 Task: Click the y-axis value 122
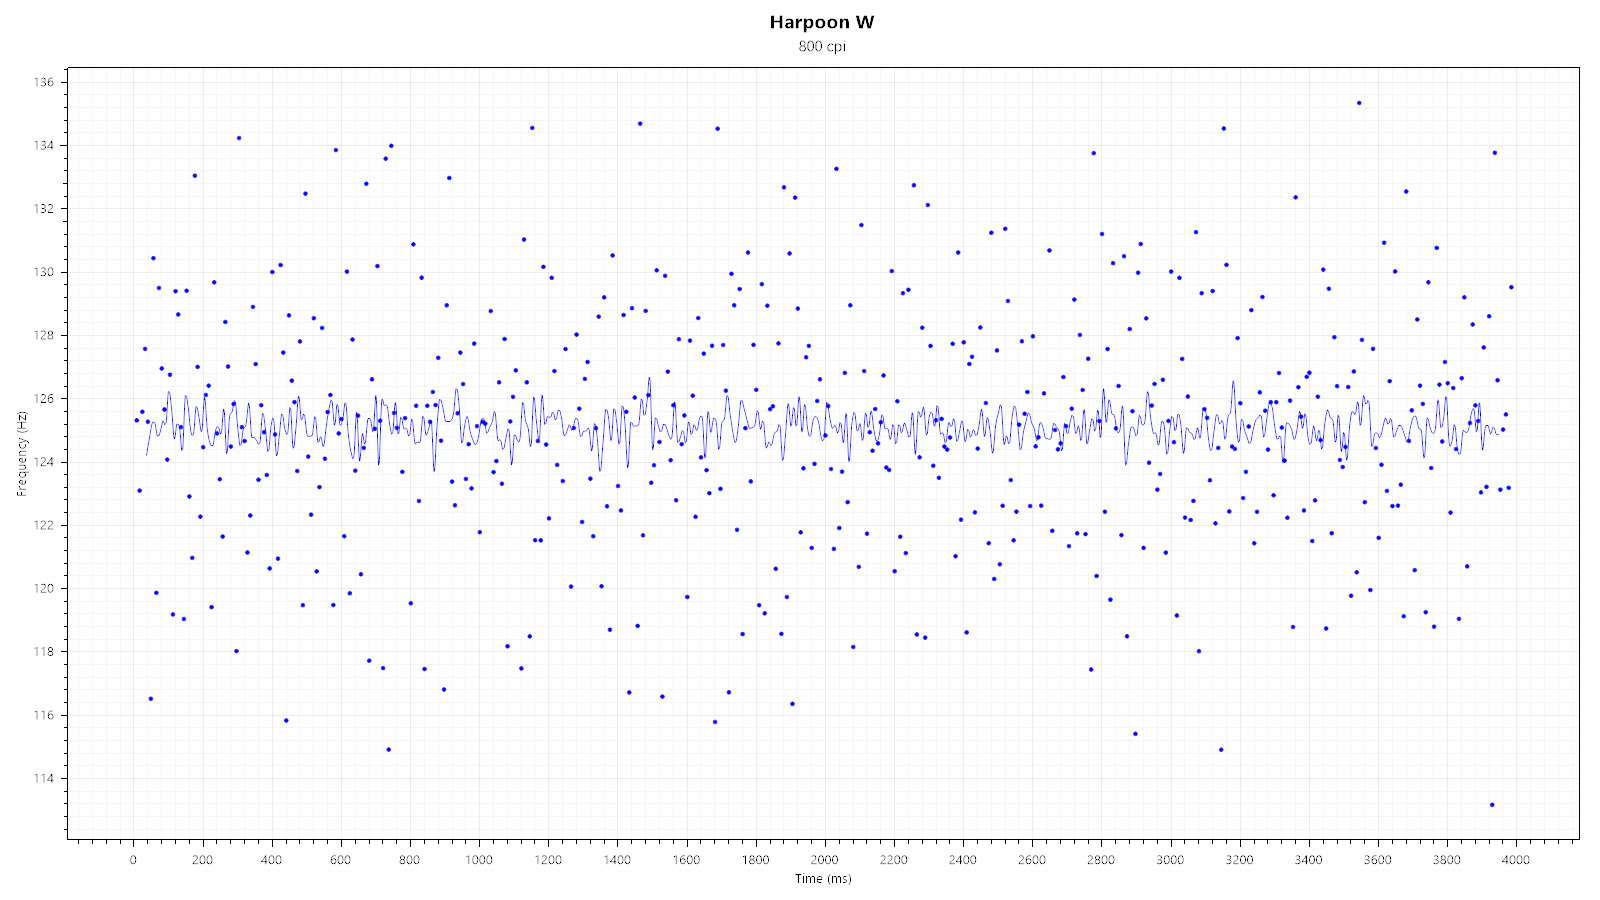44,525
